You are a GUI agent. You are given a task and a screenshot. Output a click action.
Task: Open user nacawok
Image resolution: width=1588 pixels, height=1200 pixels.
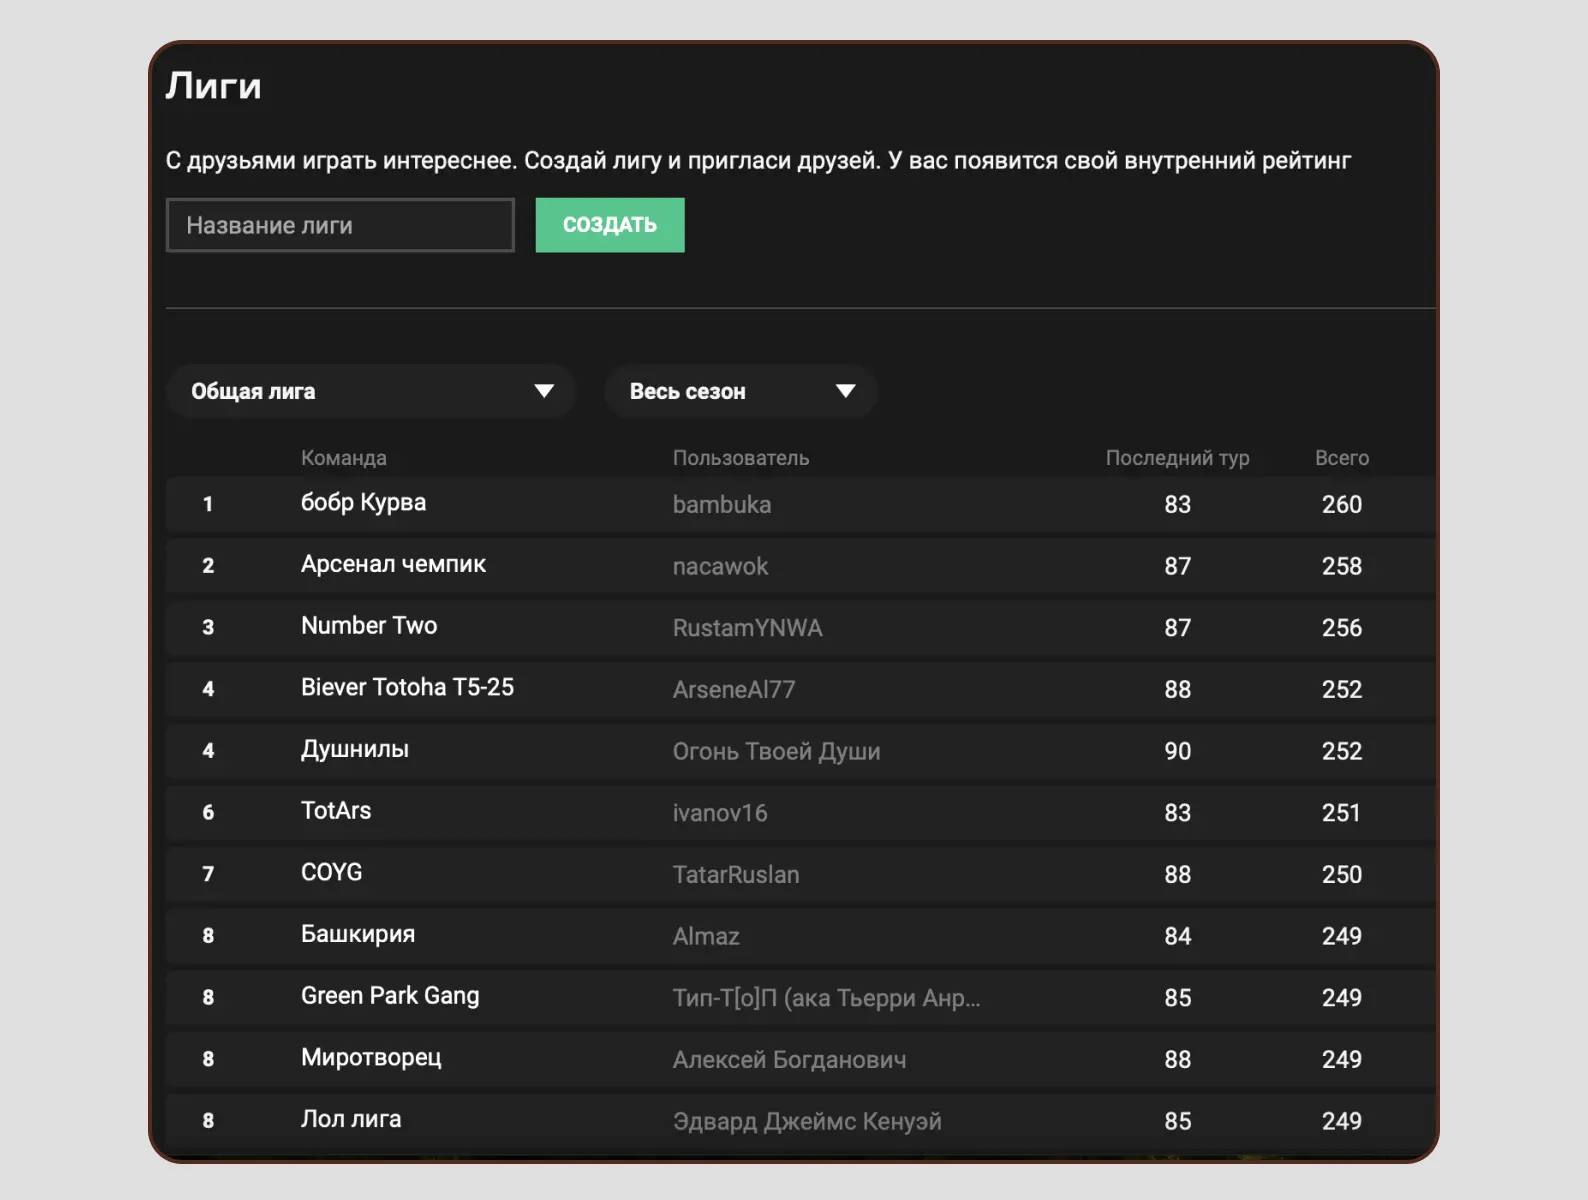[x=720, y=567]
